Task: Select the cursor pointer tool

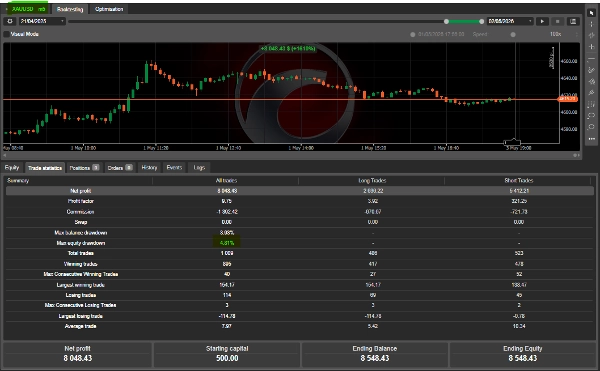Action: (x=592, y=13)
